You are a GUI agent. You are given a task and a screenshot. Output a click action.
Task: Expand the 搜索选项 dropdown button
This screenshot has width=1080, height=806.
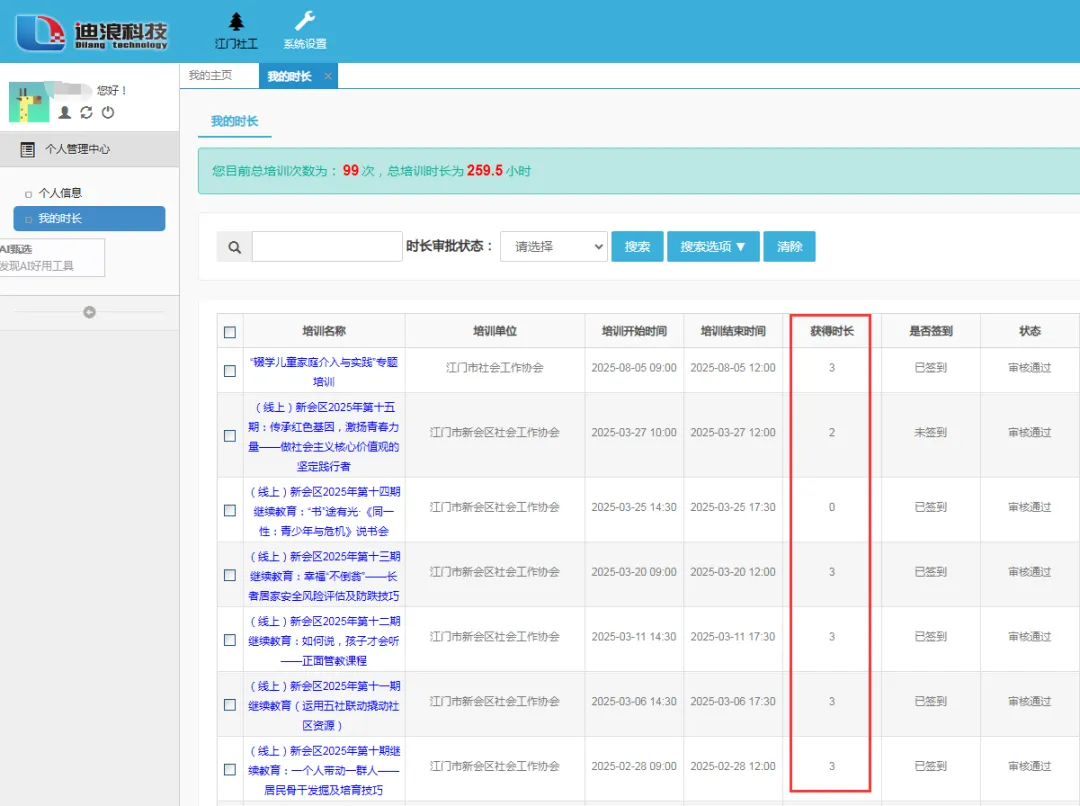click(712, 247)
